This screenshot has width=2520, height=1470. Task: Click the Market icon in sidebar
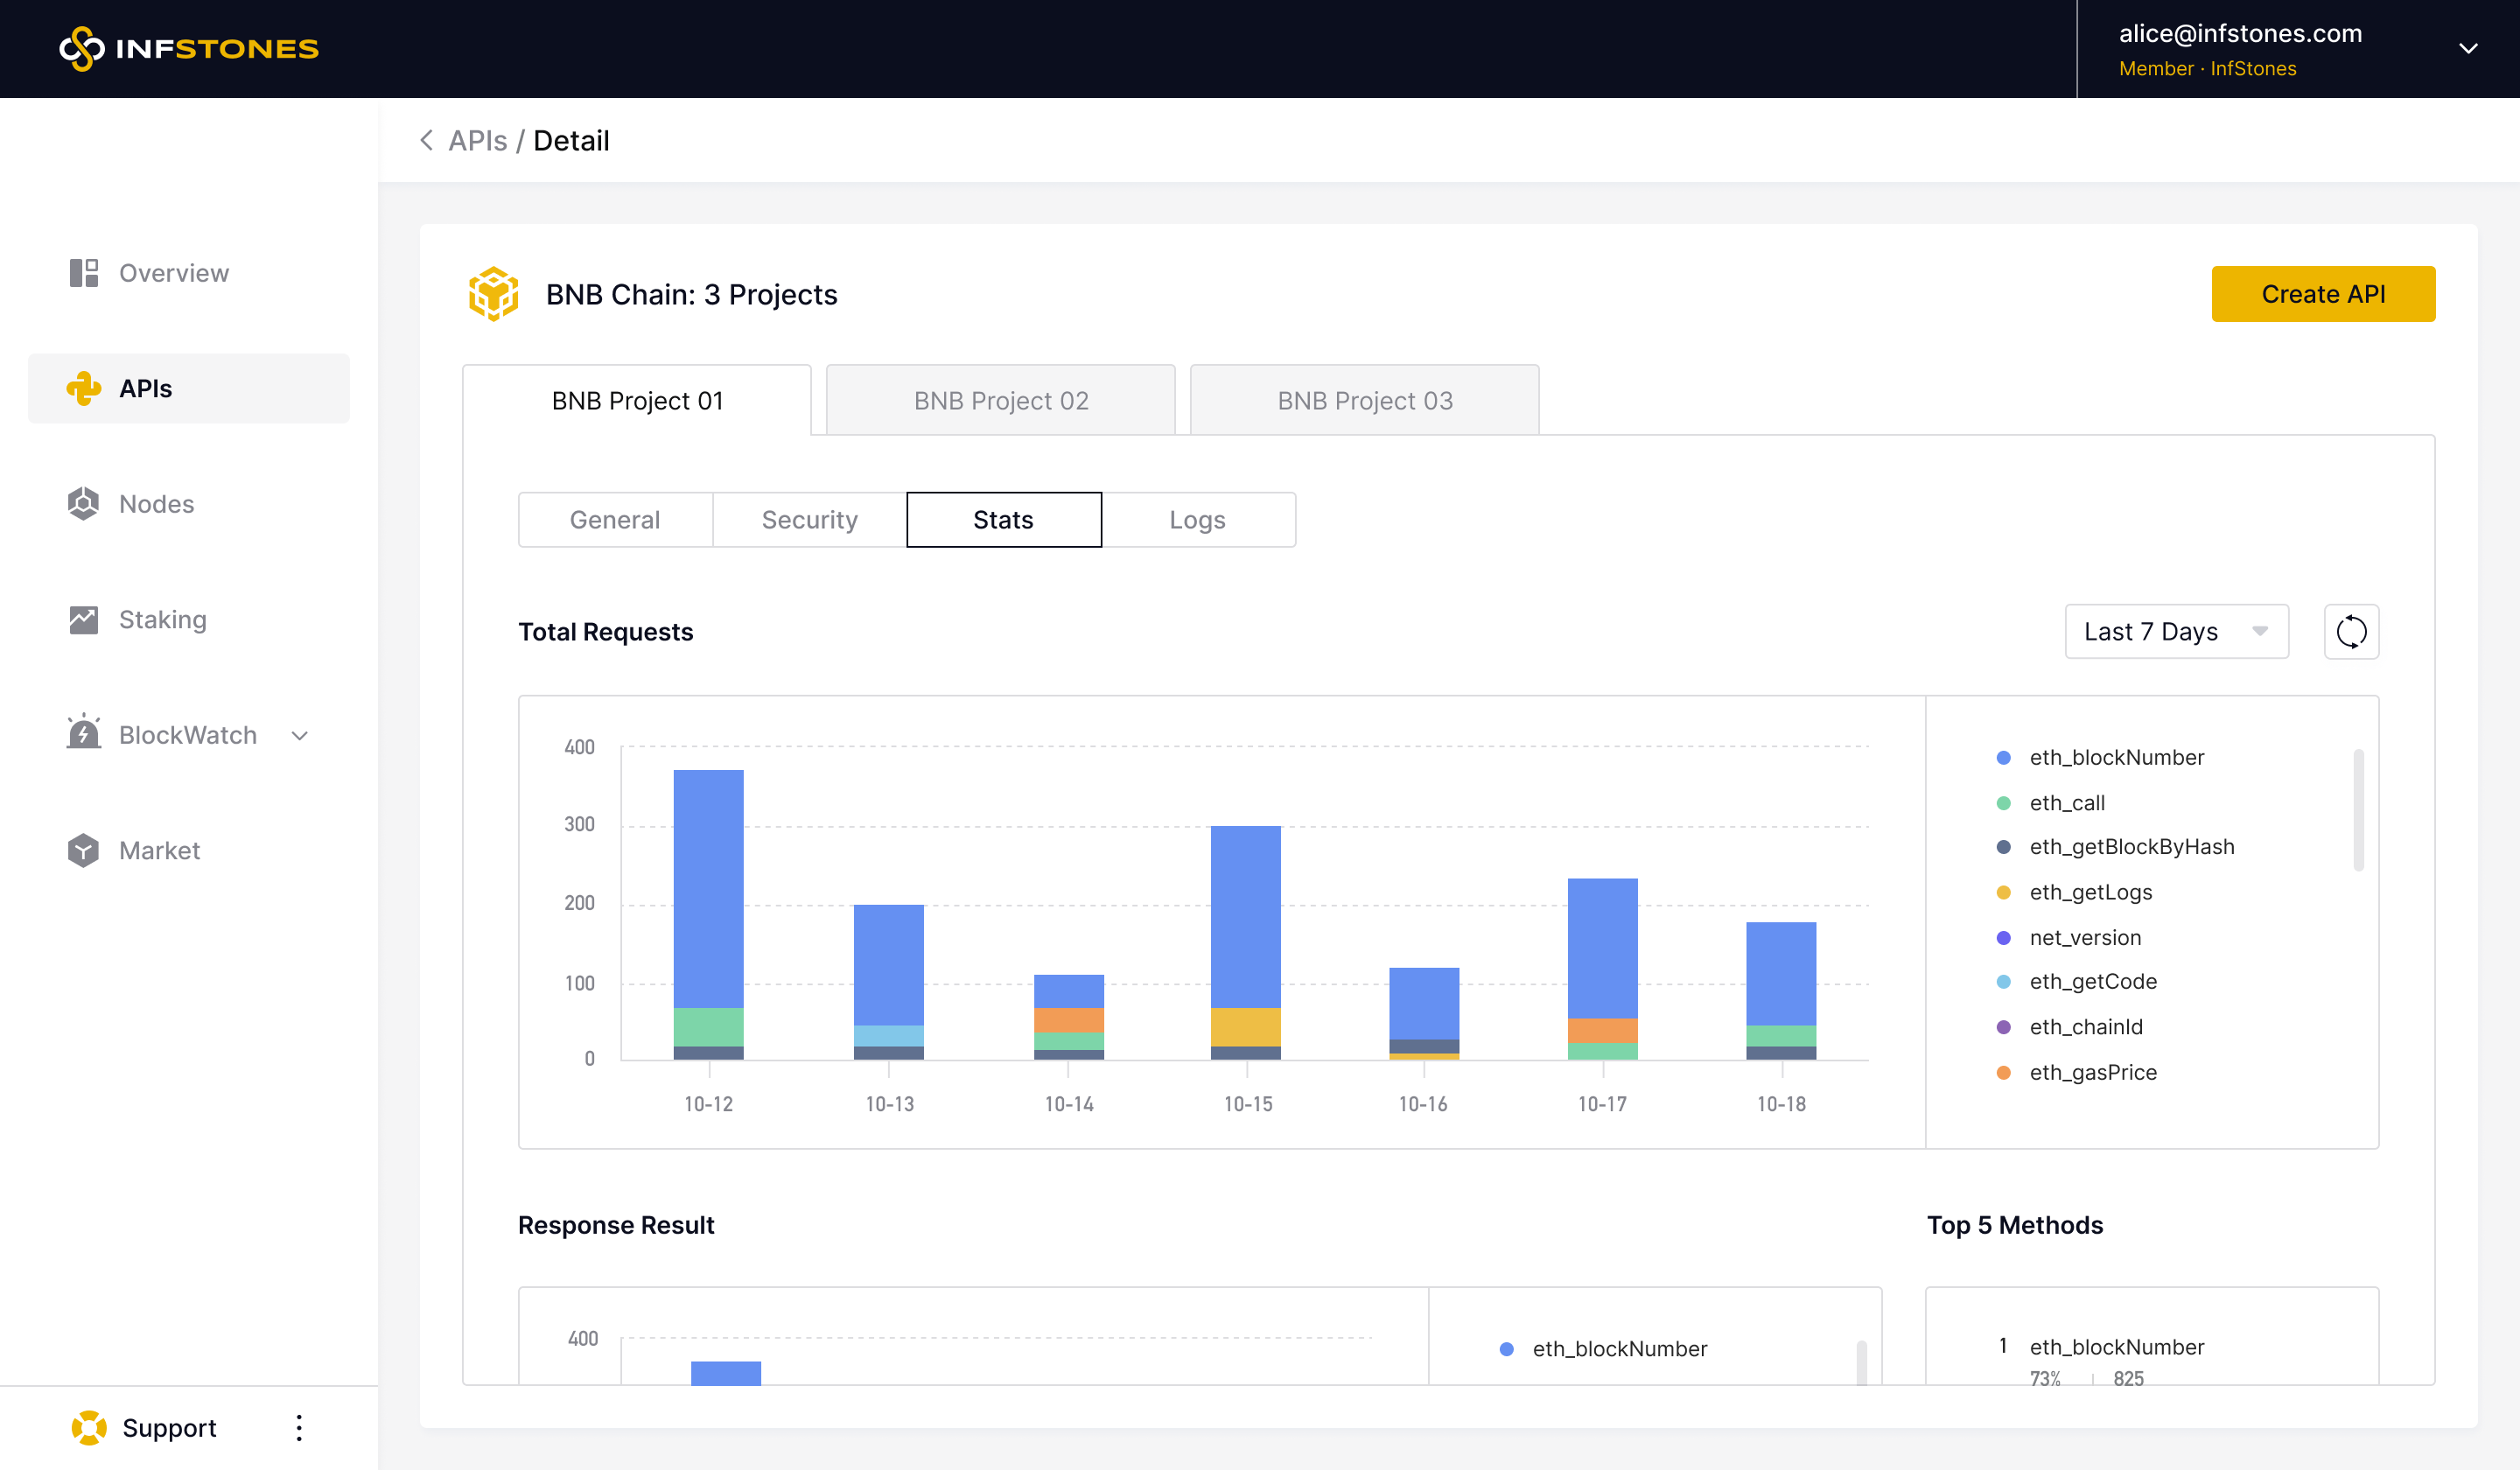pos(84,851)
